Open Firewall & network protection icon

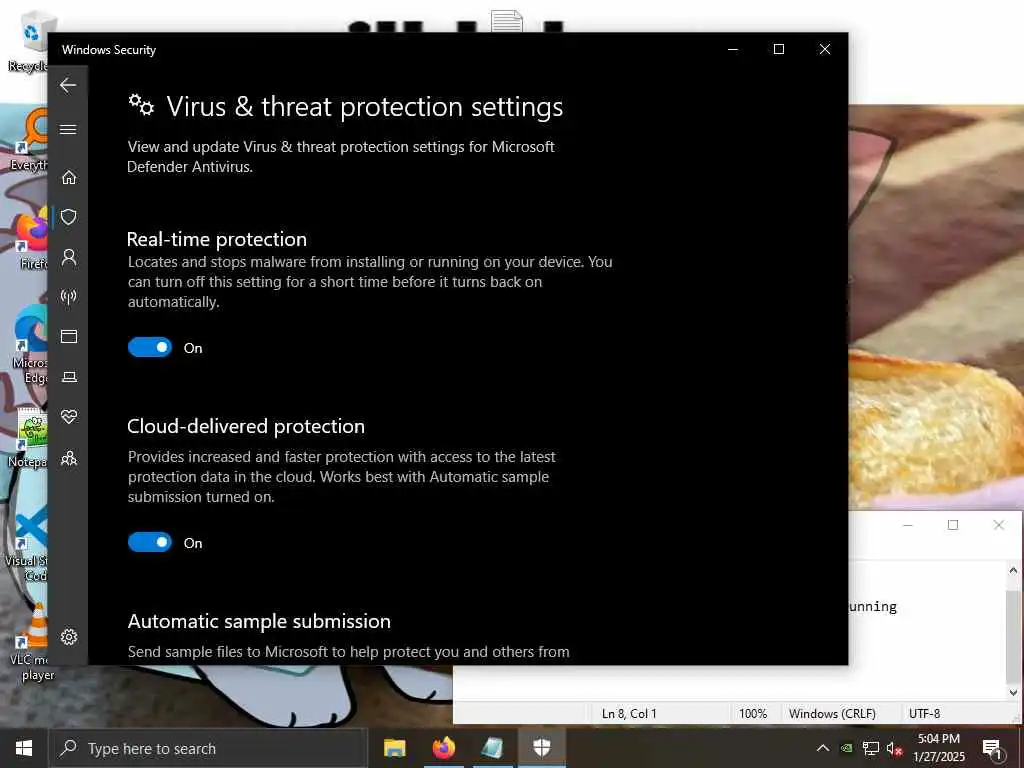[69, 297]
